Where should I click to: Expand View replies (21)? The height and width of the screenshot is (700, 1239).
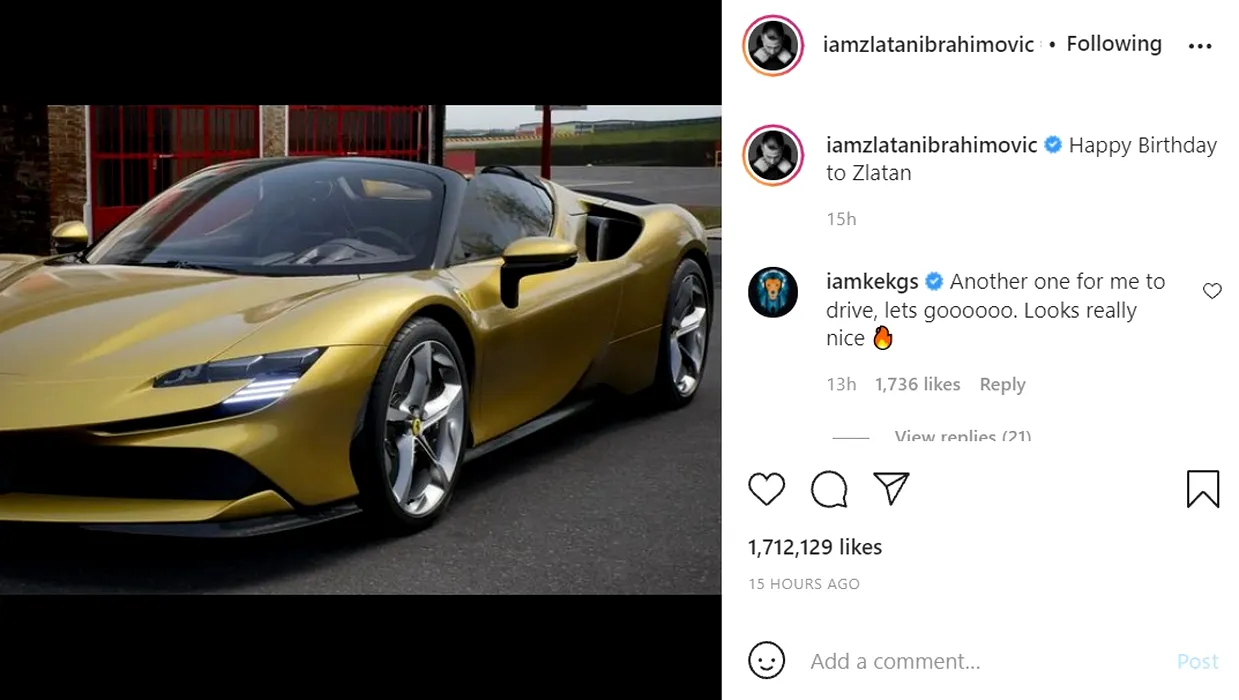click(963, 437)
